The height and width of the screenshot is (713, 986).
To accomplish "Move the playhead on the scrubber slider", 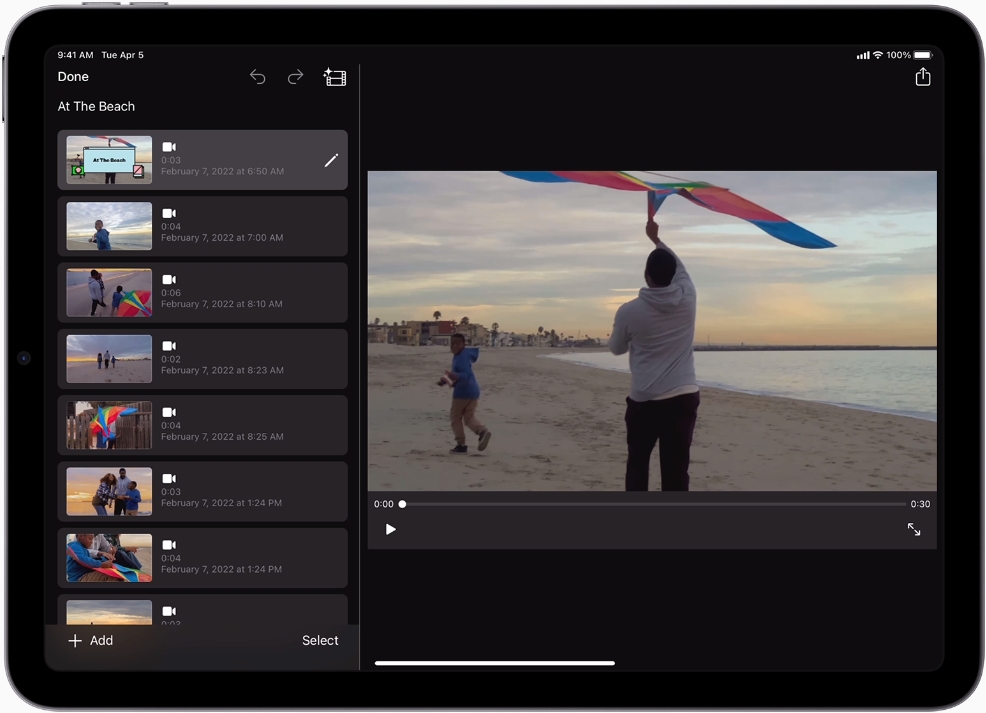I will 402,504.
